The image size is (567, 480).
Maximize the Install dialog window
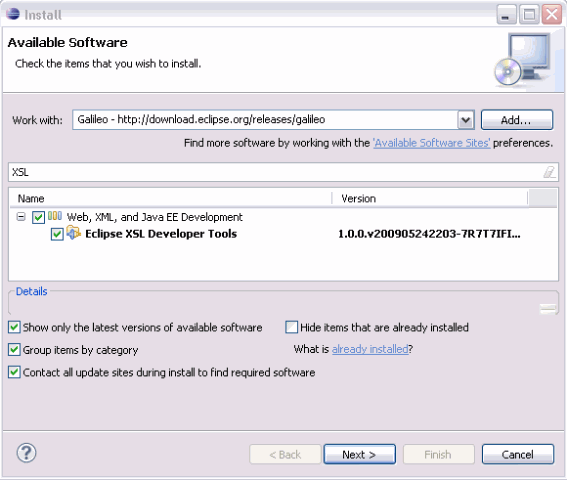529,15
